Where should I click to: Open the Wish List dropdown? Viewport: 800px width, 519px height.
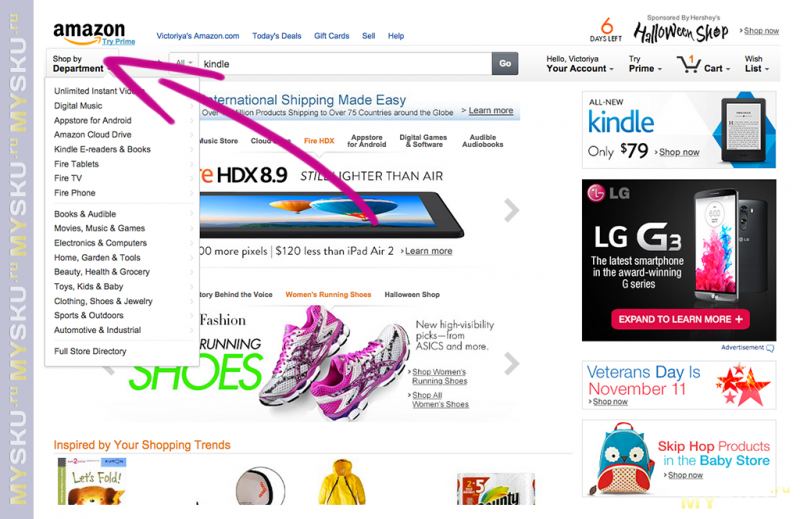point(756,64)
